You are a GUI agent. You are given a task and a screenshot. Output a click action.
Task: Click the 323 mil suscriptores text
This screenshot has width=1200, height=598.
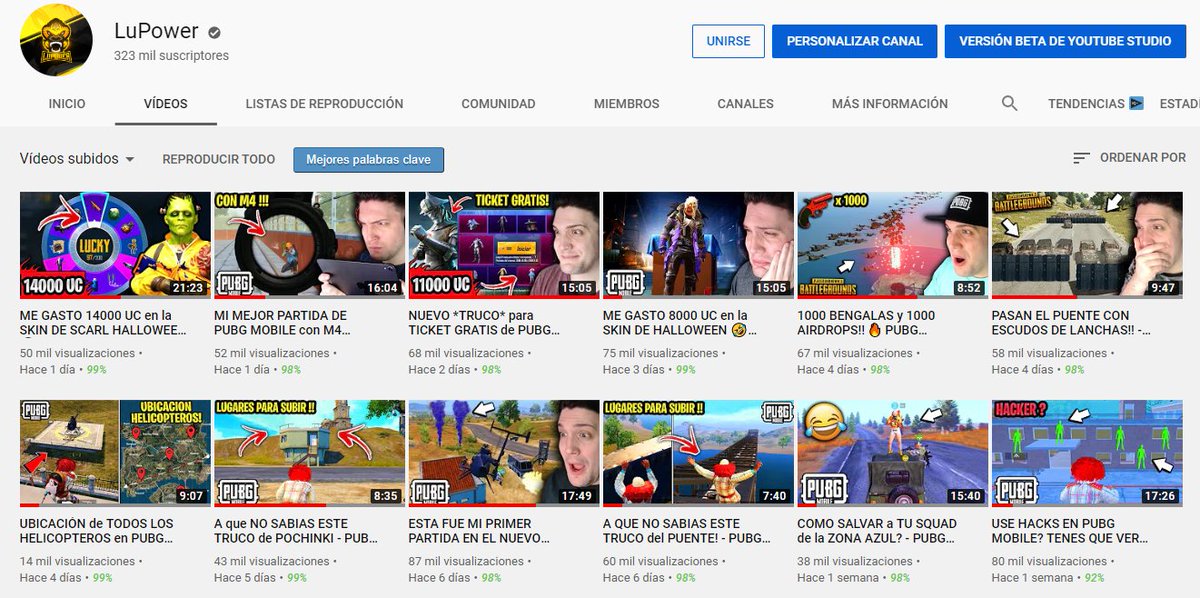coord(171,56)
